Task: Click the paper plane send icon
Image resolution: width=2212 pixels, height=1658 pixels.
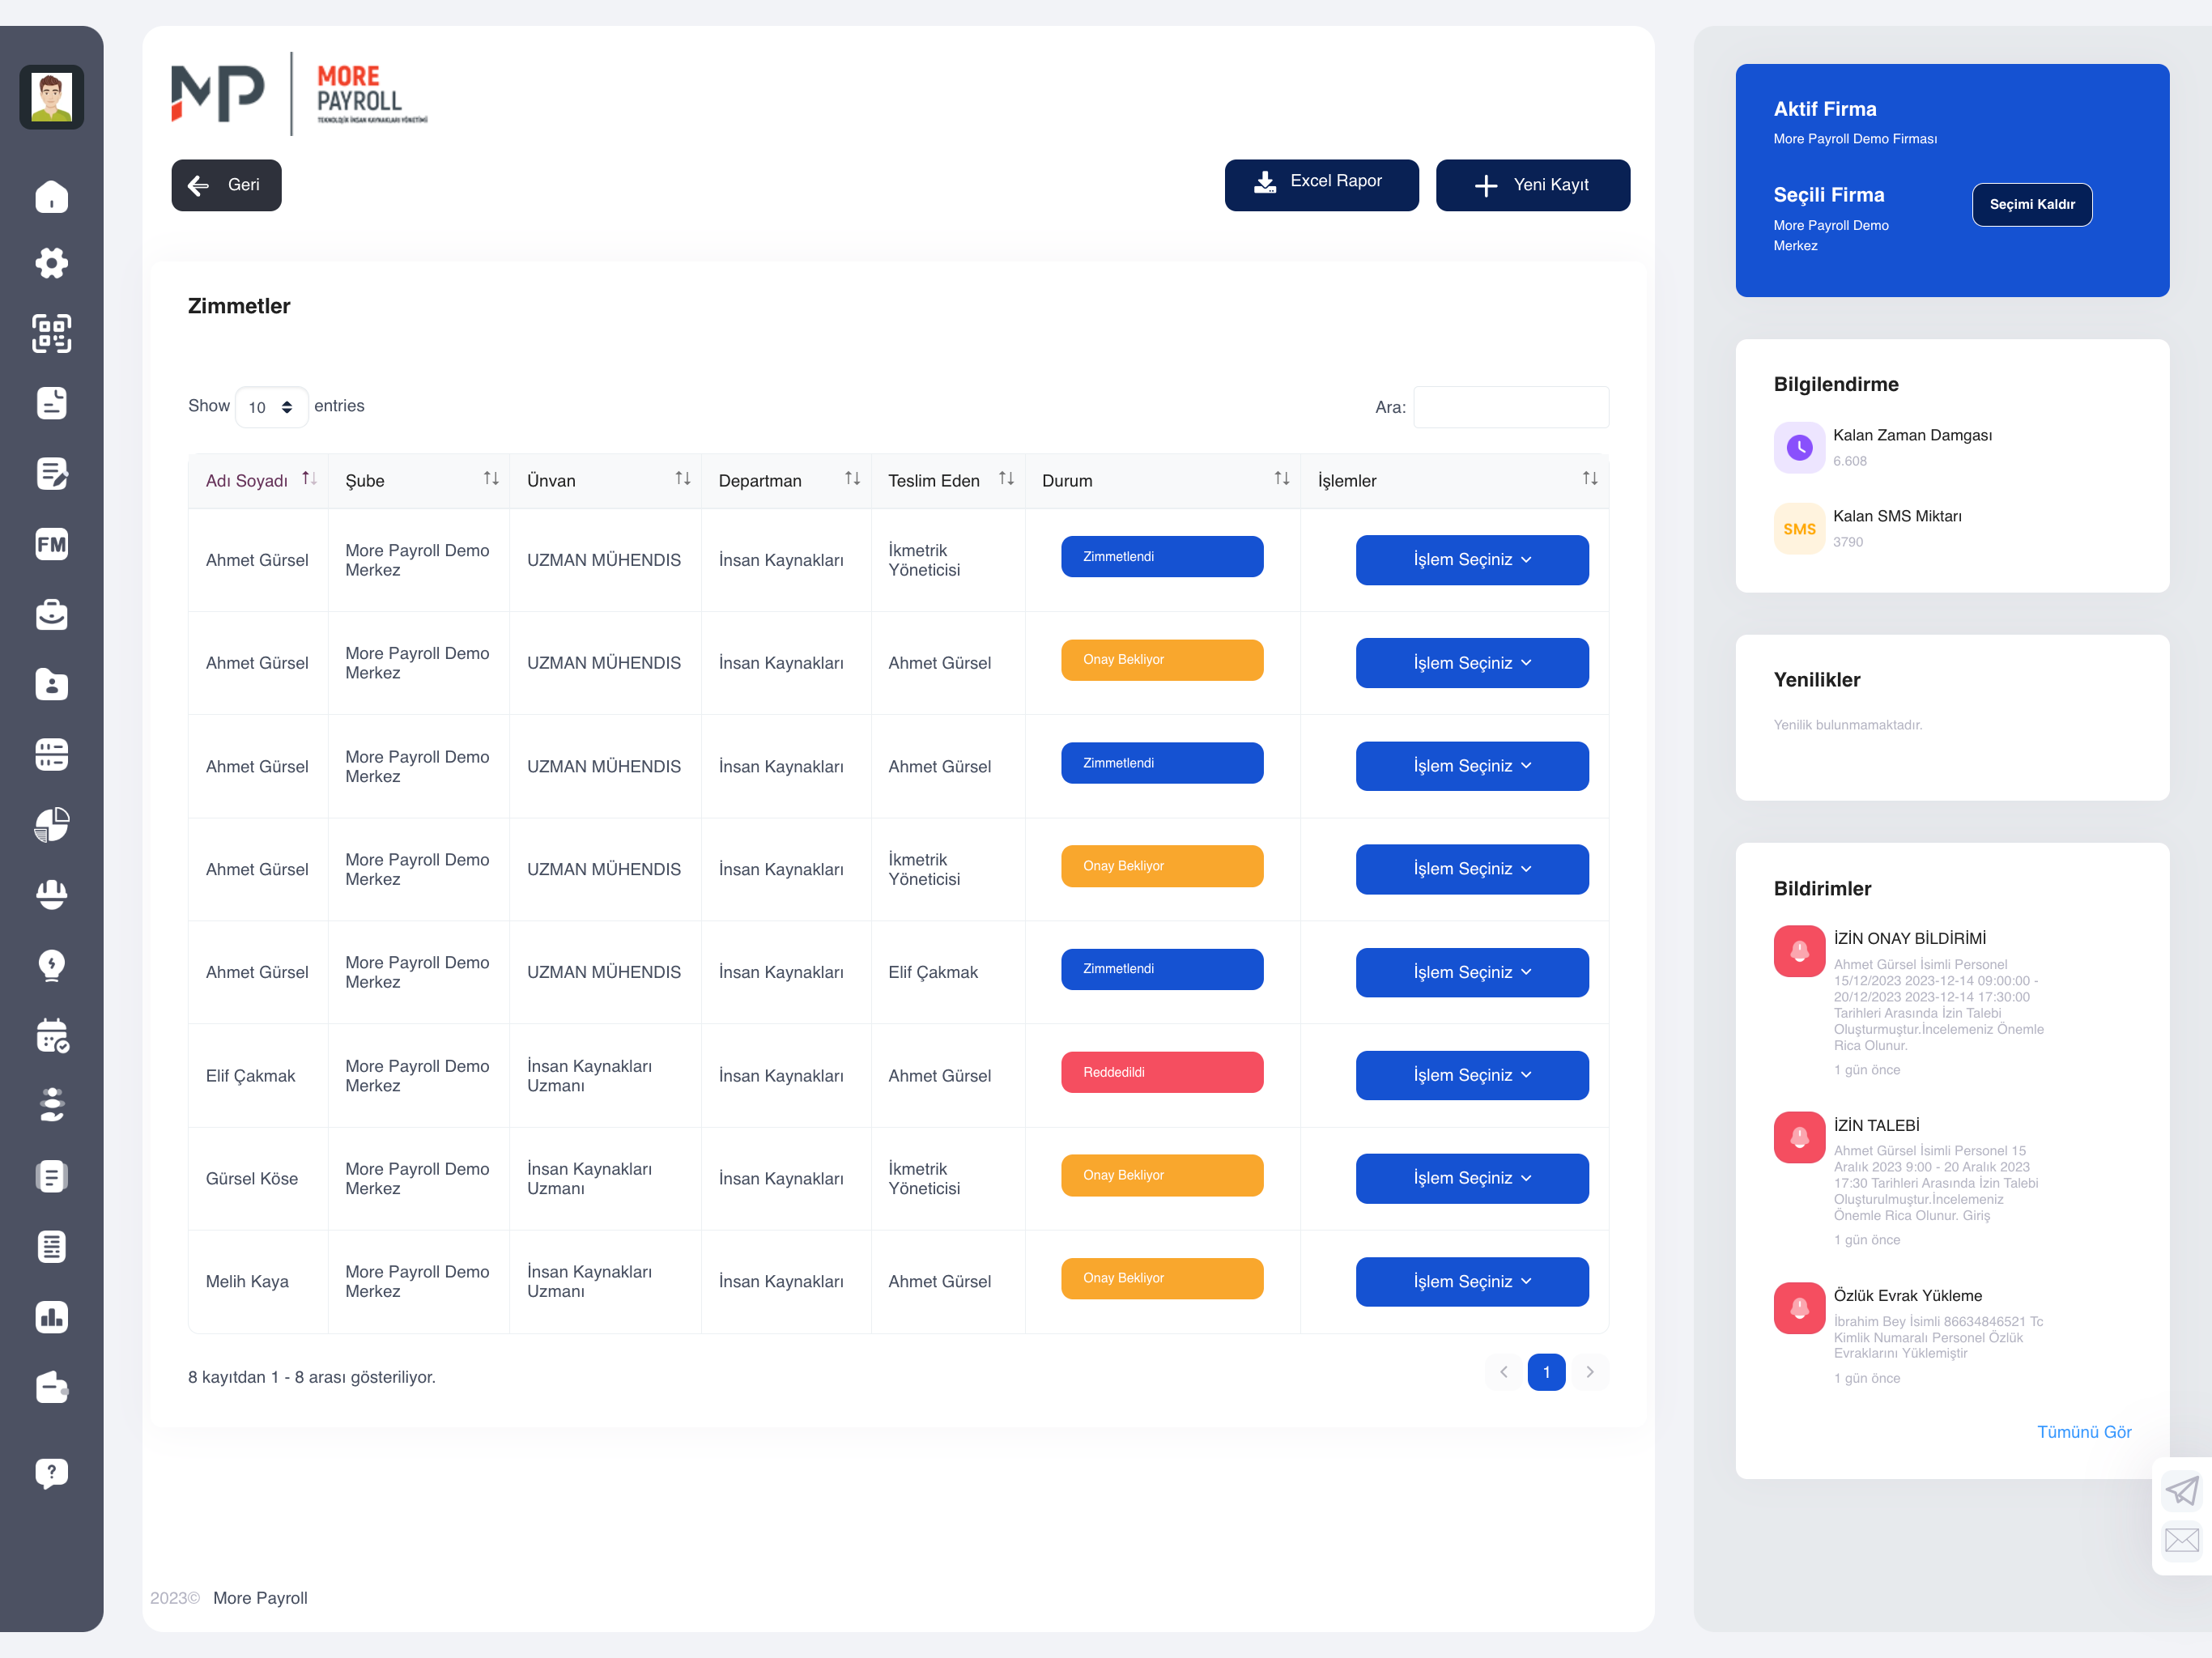Action: pyautogui.click(x=2182, y=1491)
